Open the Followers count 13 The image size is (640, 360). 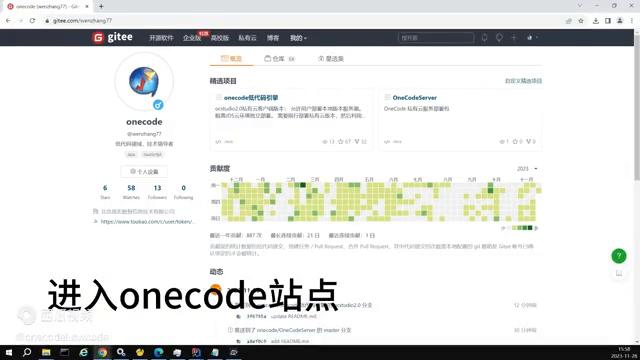(157, 192)
